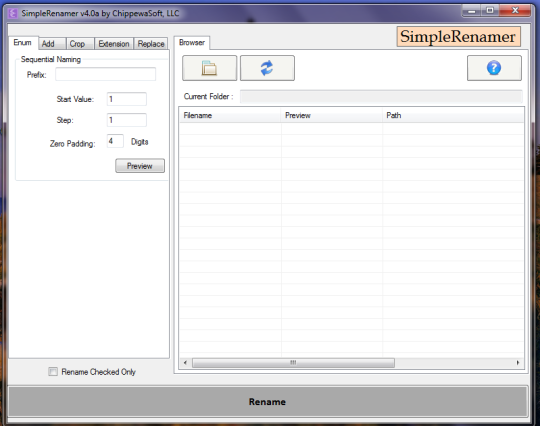
Task: Select the Replace tab
Action: 151,44
